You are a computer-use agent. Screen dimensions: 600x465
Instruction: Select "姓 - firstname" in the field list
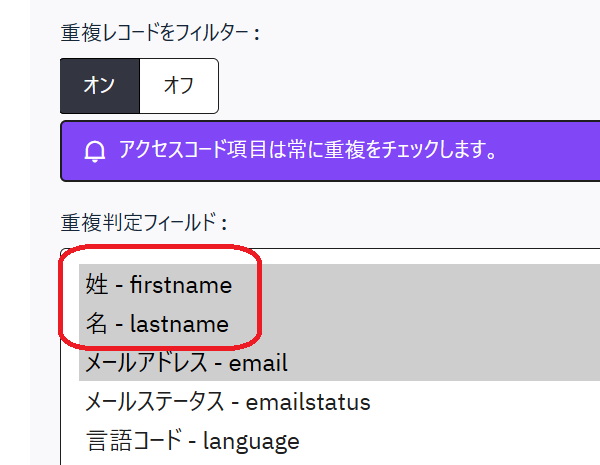[159, 285]
